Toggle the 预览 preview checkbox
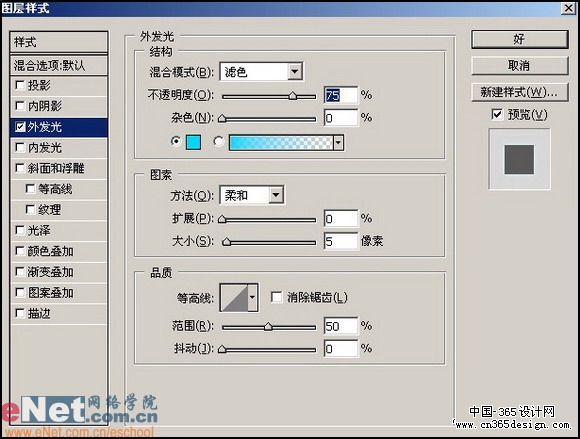Viewport: 580px width, 439px height. click(497, 114)
